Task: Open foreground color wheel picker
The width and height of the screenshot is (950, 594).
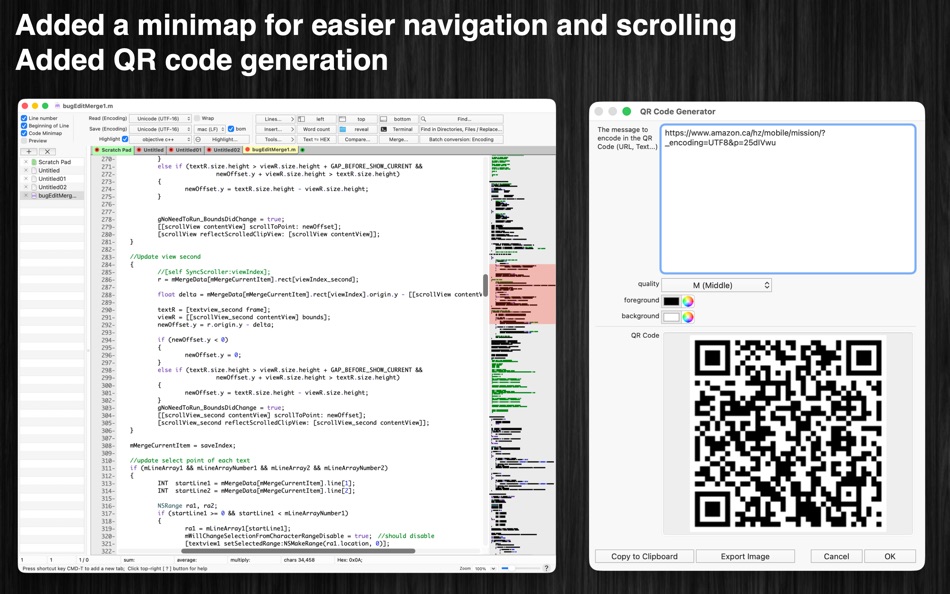Action: pyautogui.click(x=688, y=301)
